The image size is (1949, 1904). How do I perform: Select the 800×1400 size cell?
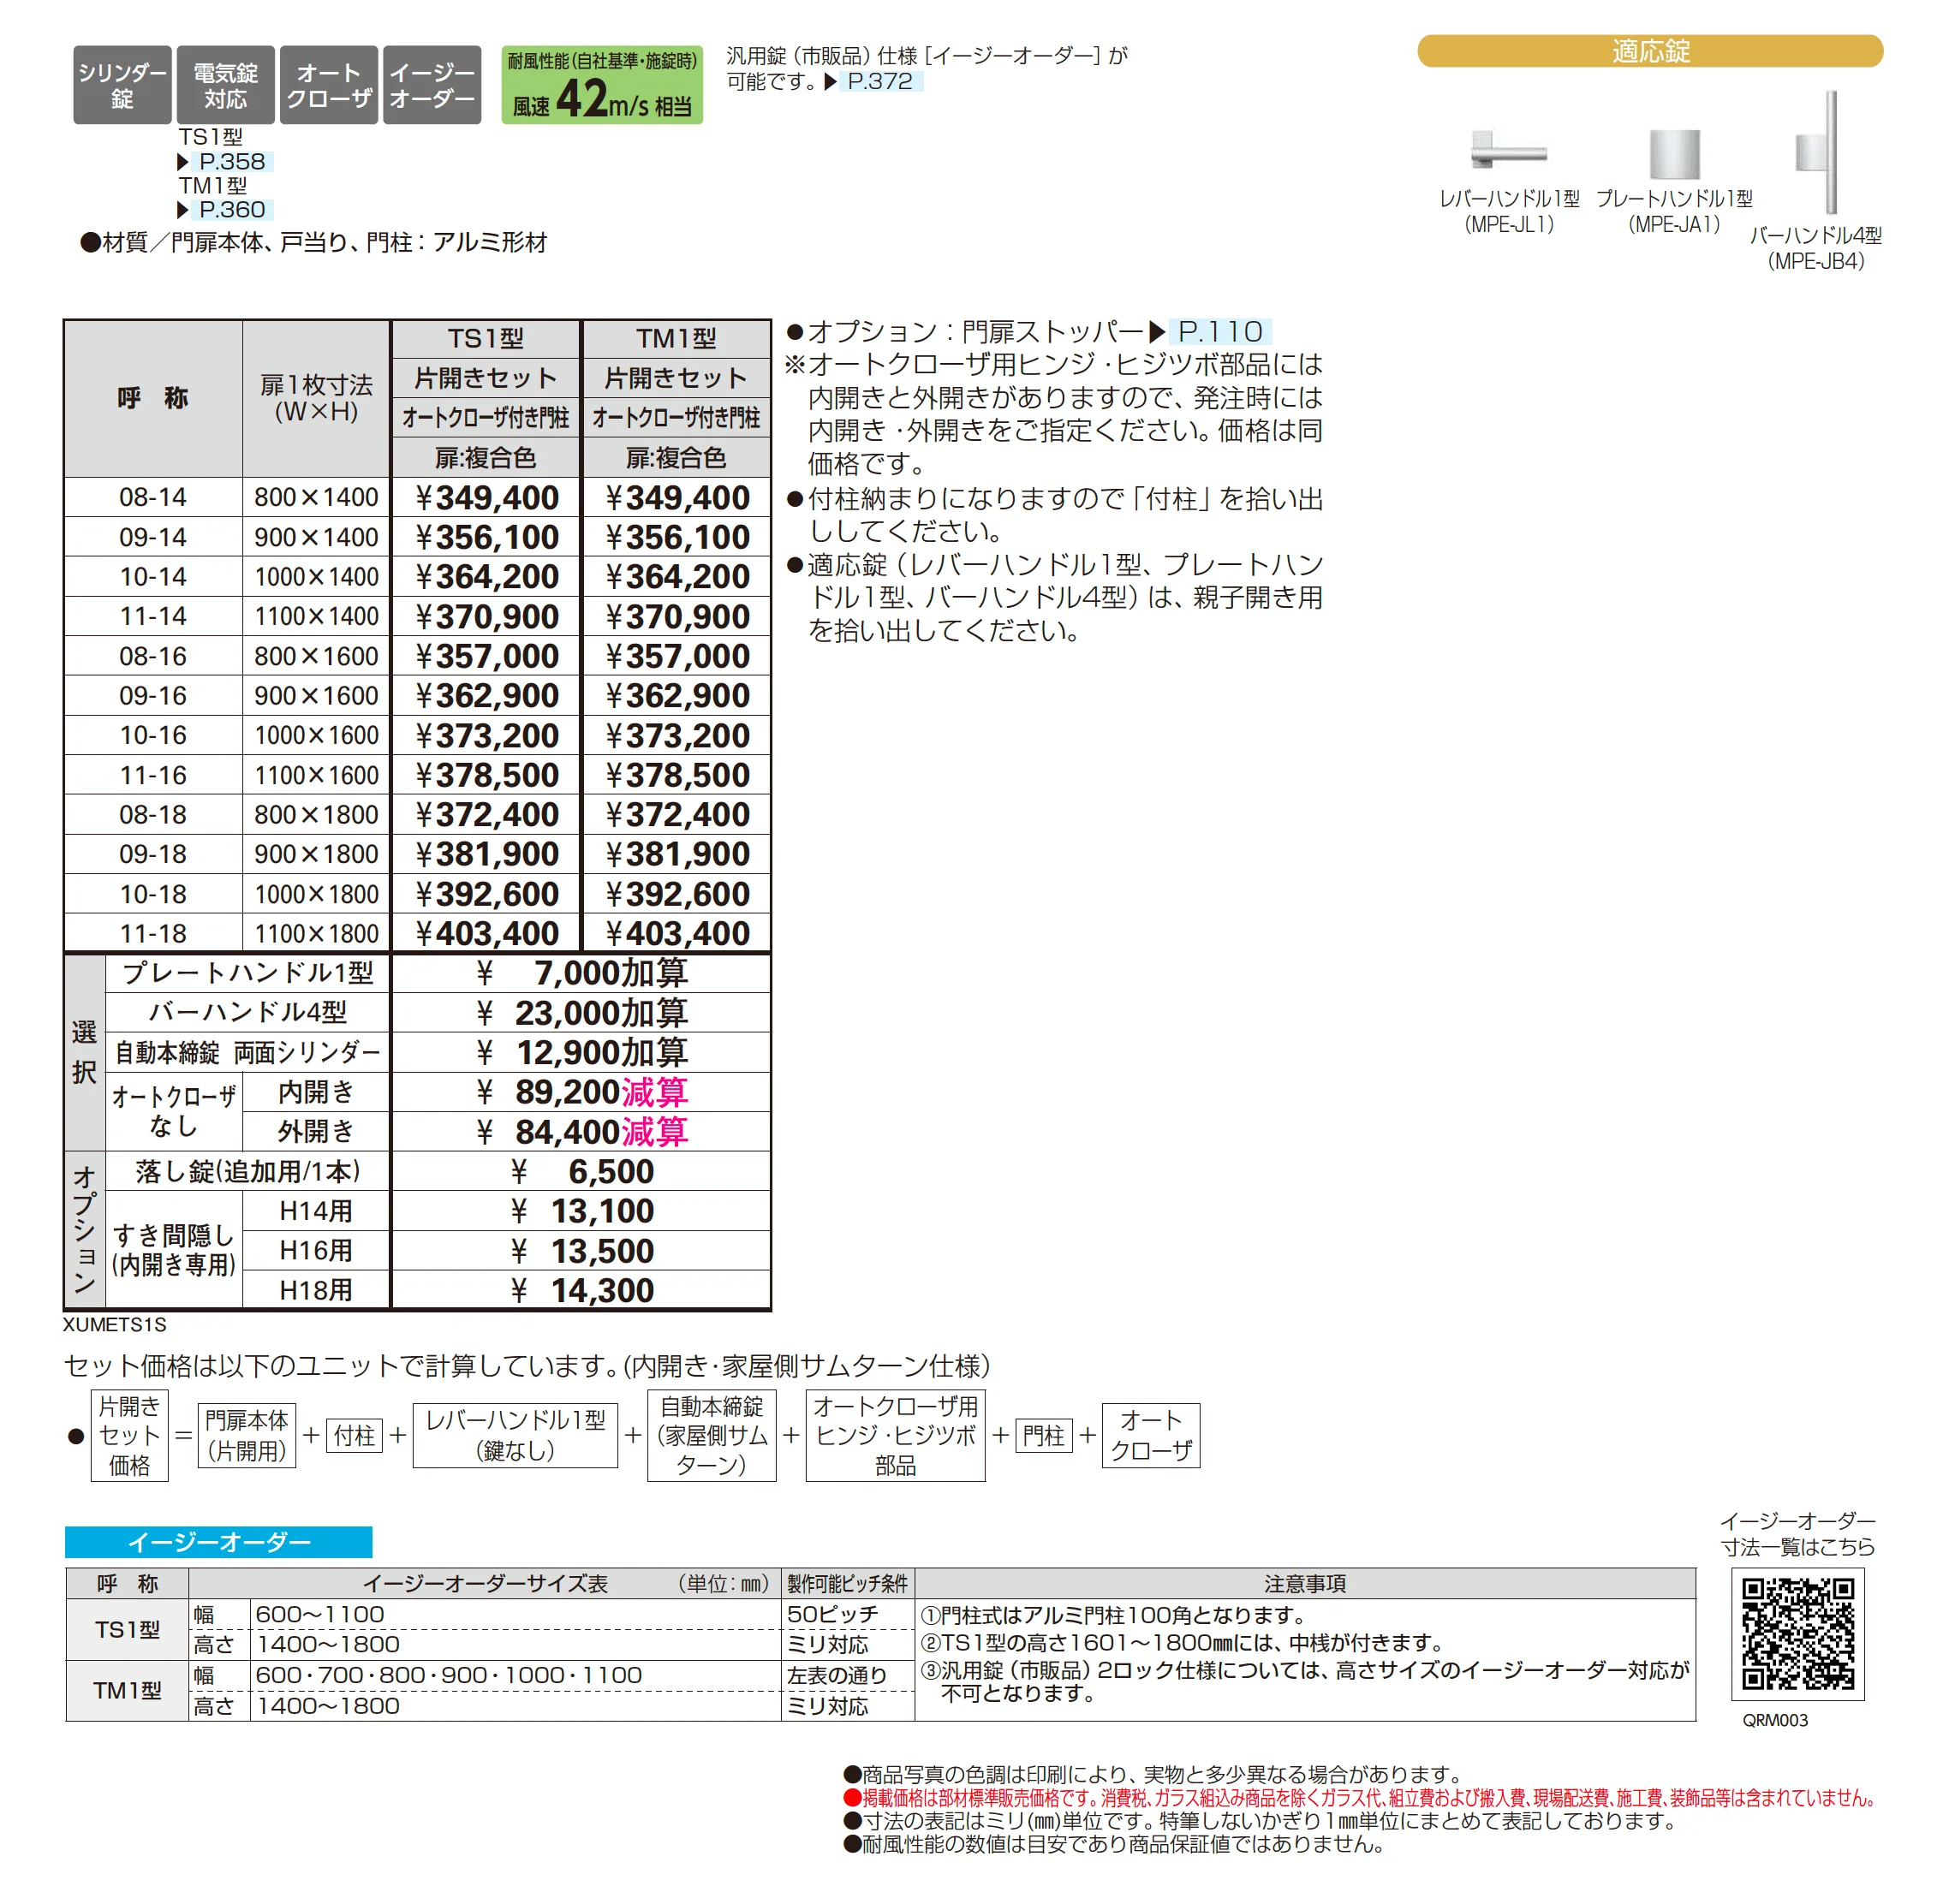316,498
